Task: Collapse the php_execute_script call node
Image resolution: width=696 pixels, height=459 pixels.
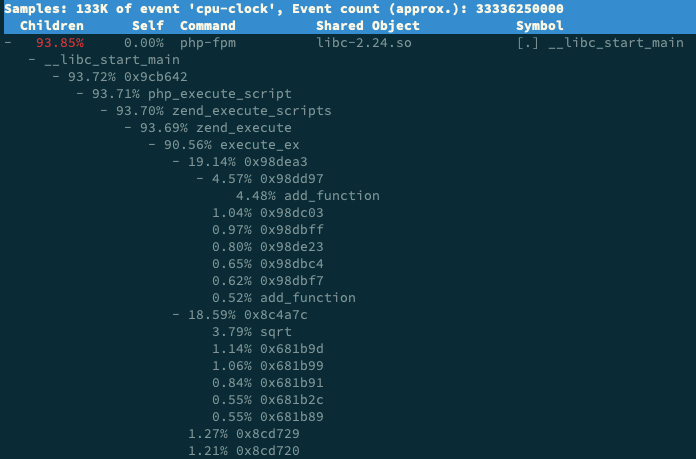Action: [x=81, y=94]
